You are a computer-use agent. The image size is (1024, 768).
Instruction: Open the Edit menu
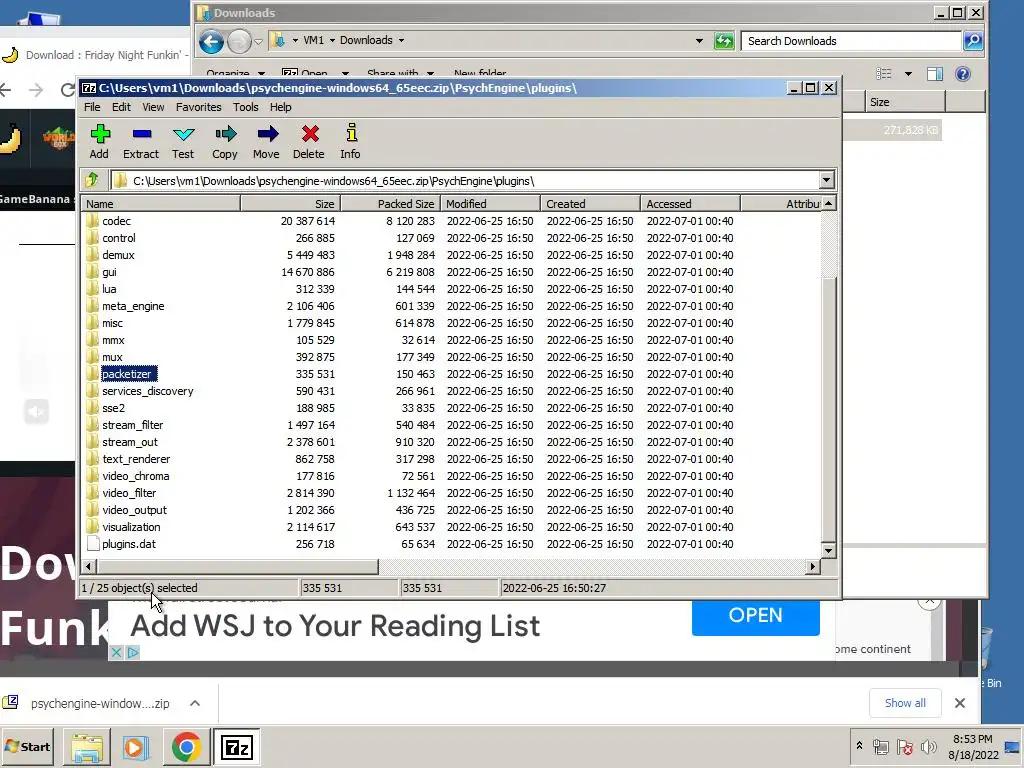click(121, 107)
